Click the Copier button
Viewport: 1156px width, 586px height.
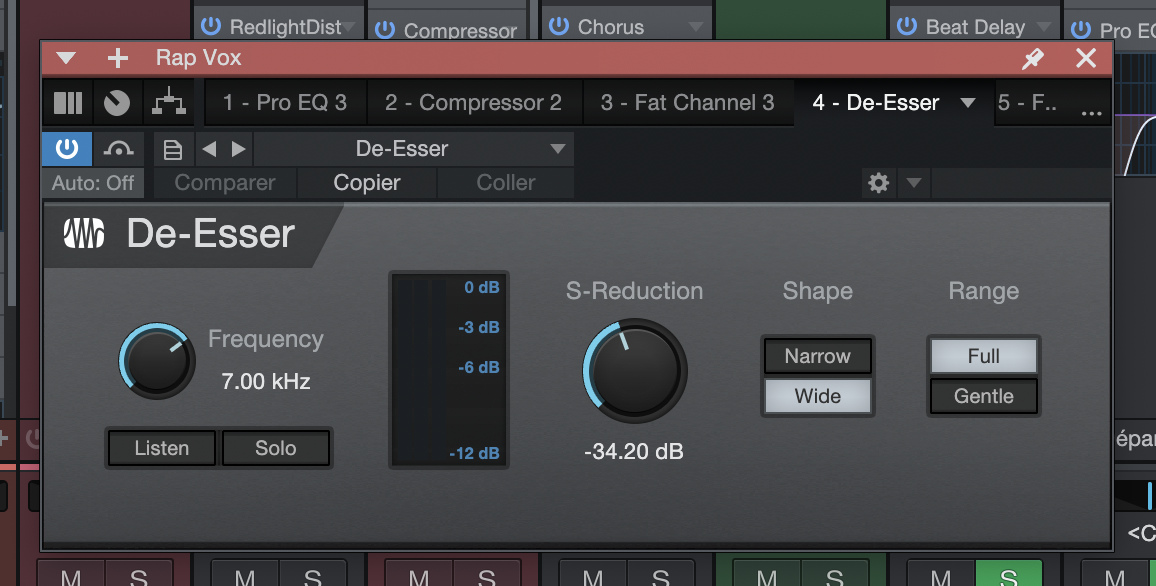(366, 183)
